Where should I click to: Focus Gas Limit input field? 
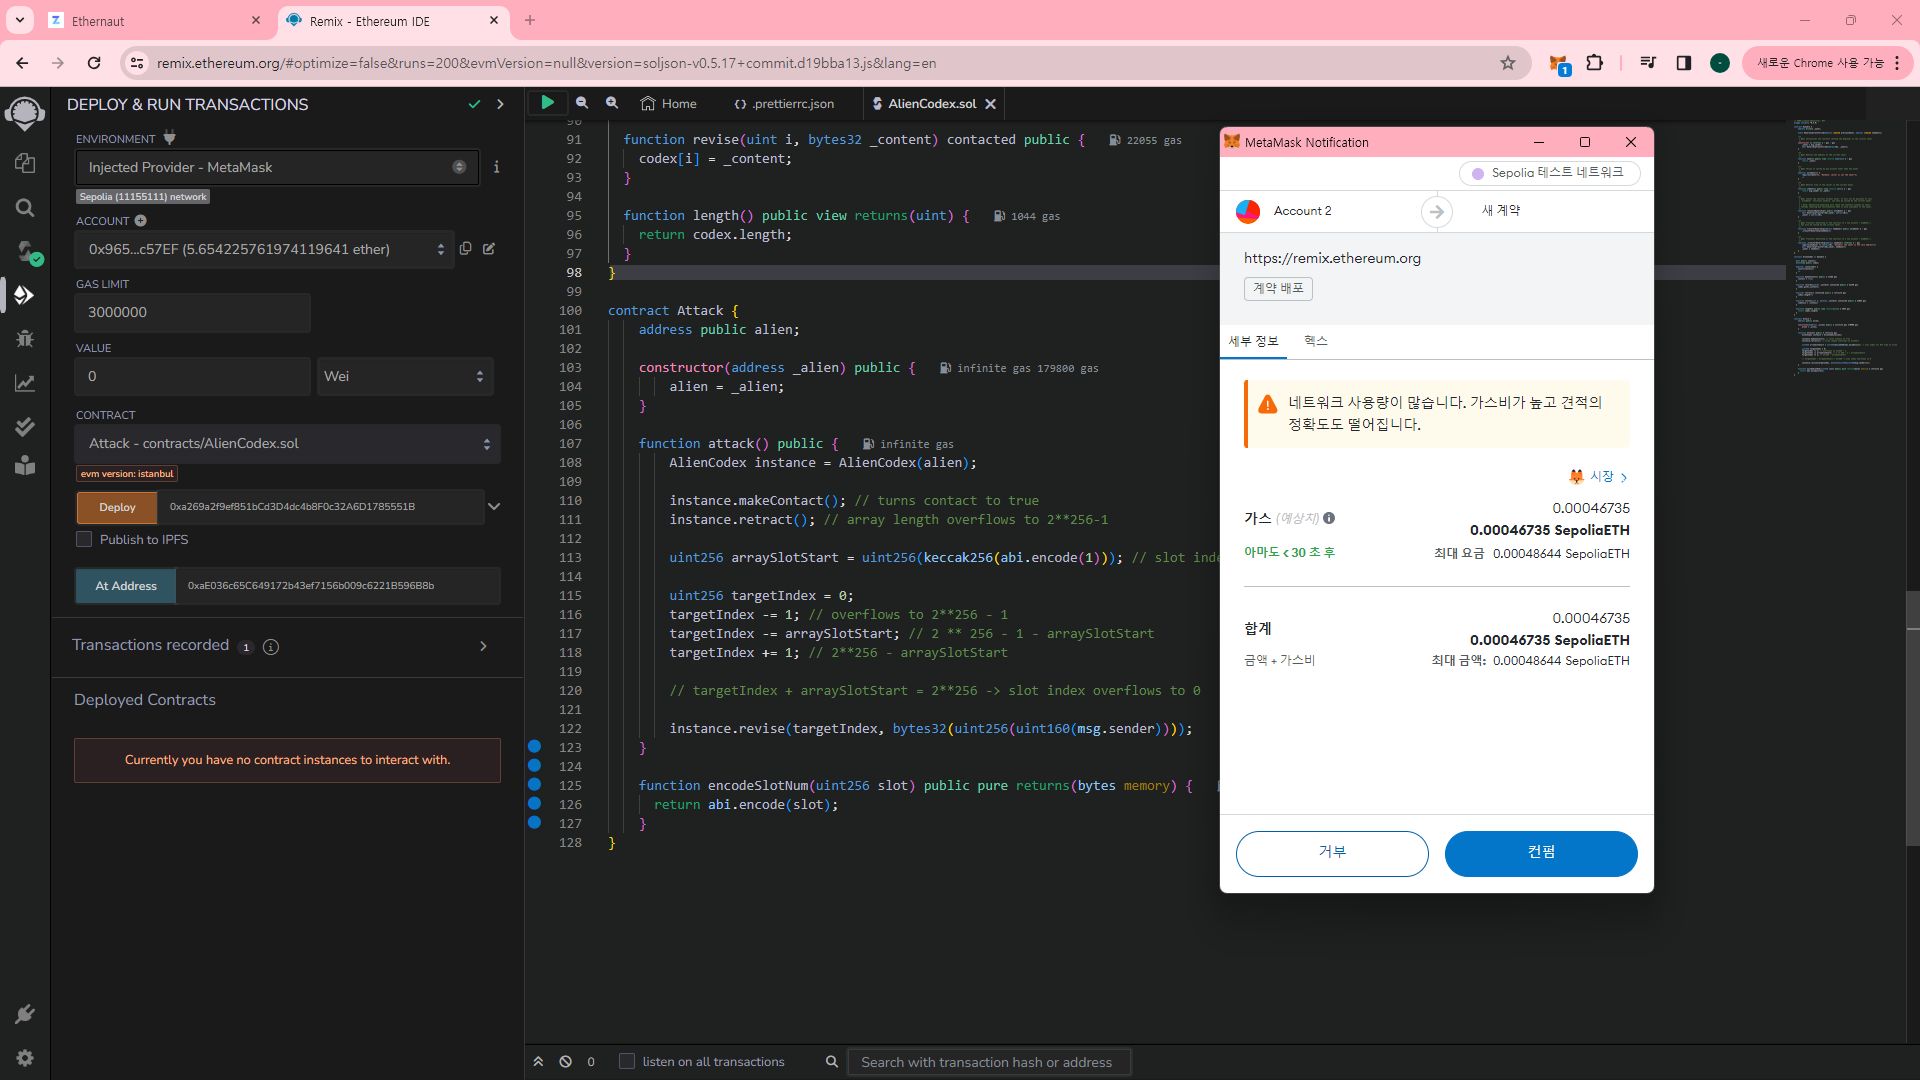[x=192, y=312]
